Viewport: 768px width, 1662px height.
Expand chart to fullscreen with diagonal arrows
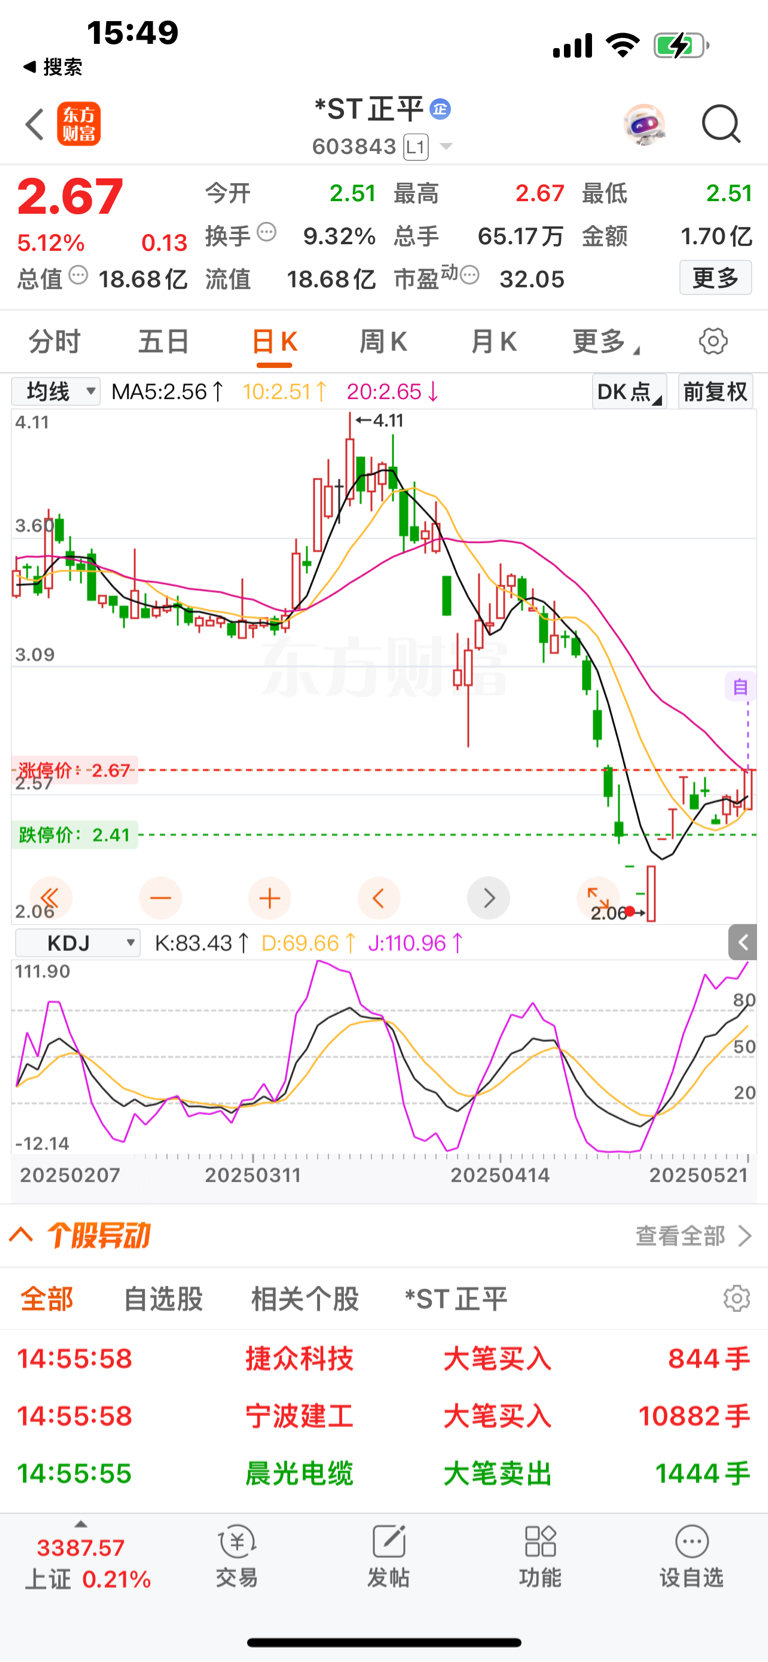point(598,897)
